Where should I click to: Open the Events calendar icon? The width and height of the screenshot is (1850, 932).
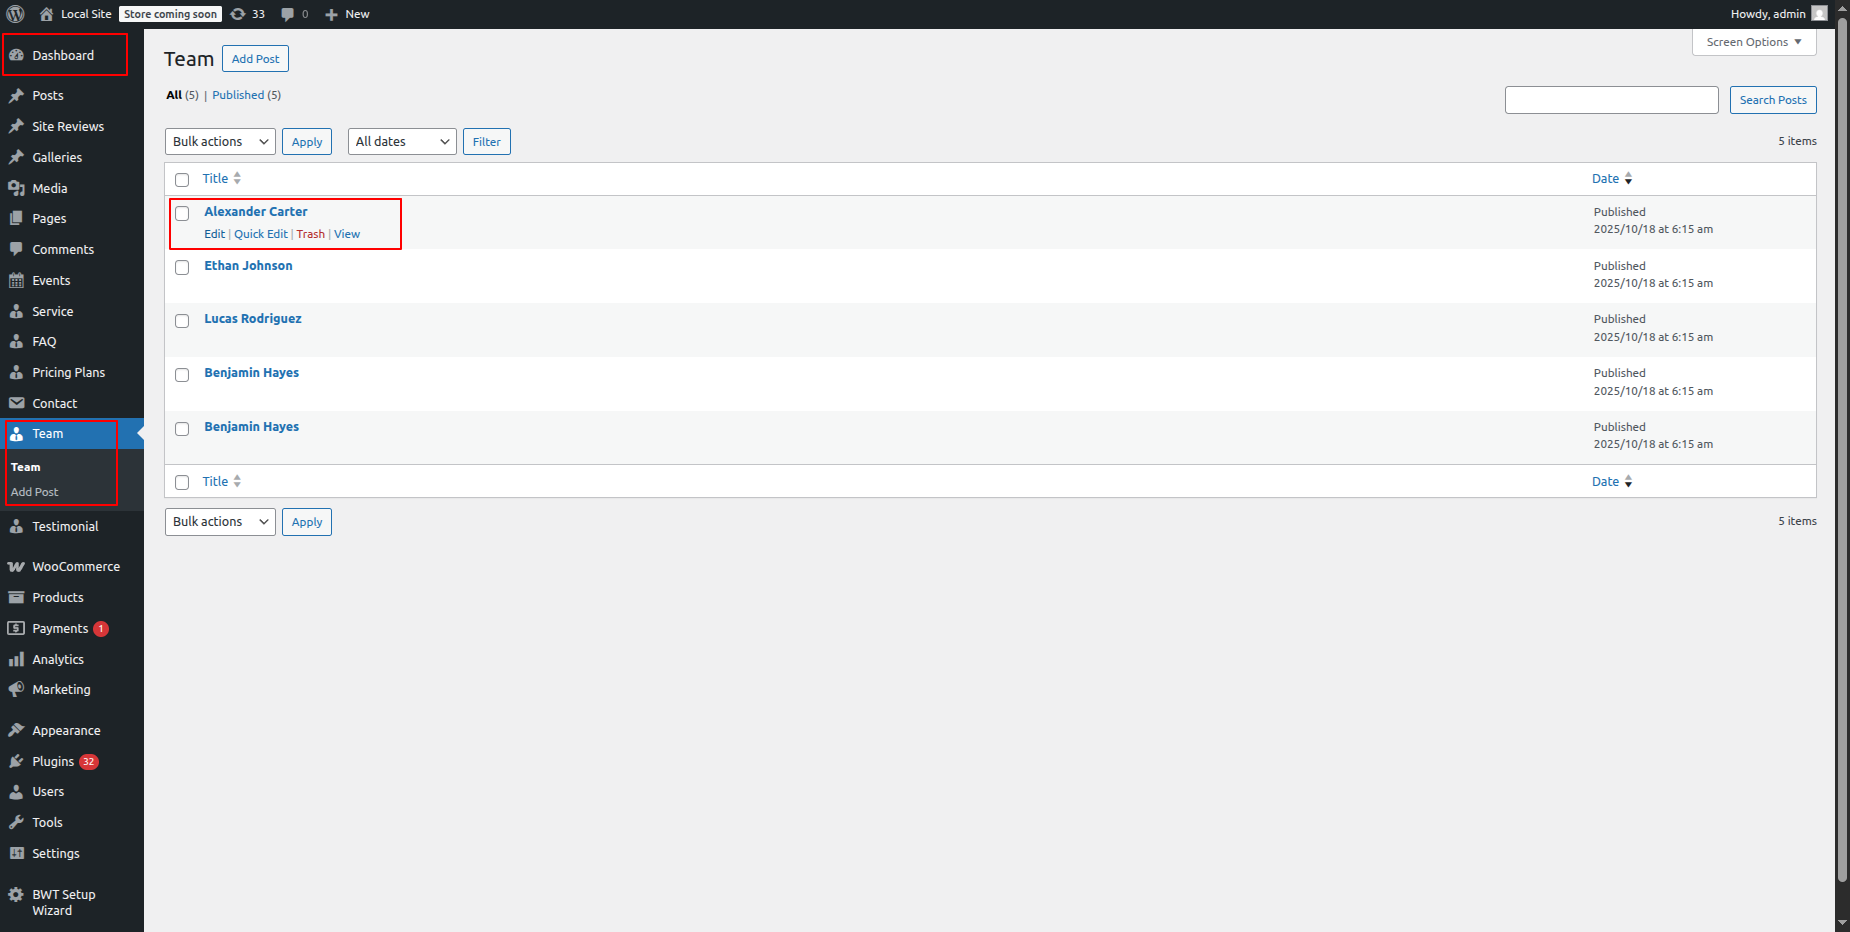(x=16, y=280)
